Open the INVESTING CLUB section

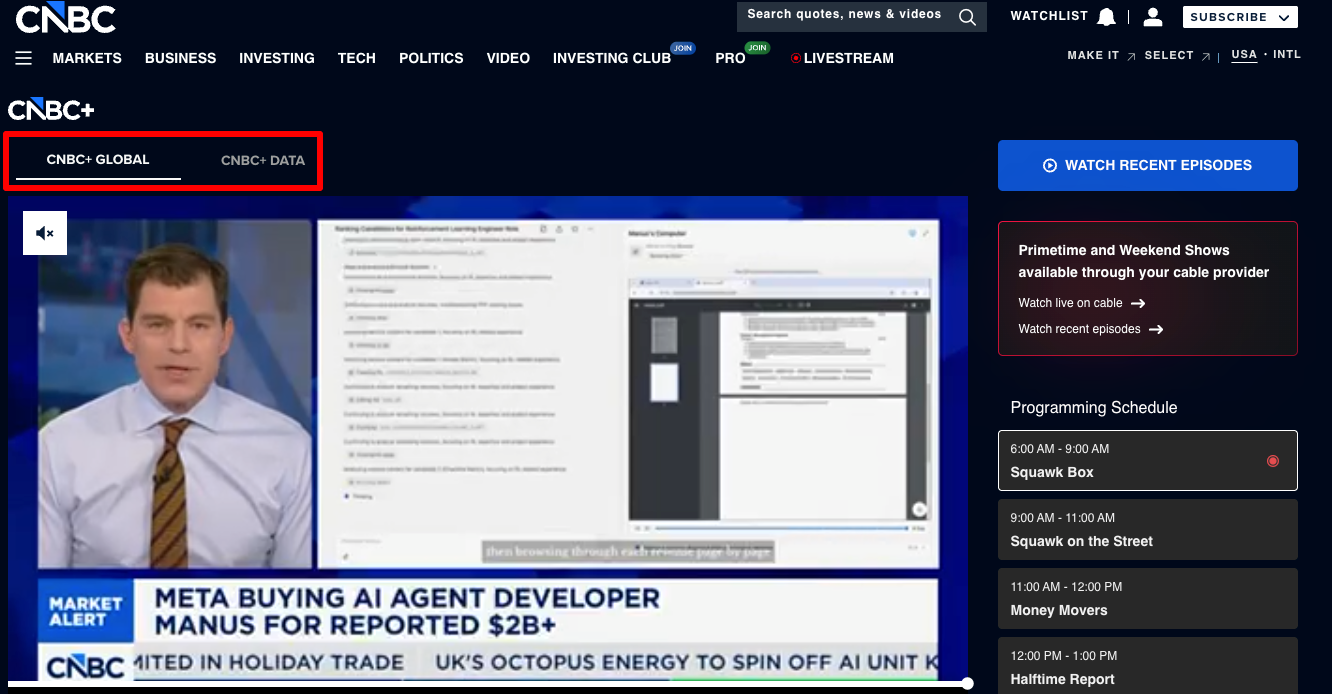click(611, 58)
